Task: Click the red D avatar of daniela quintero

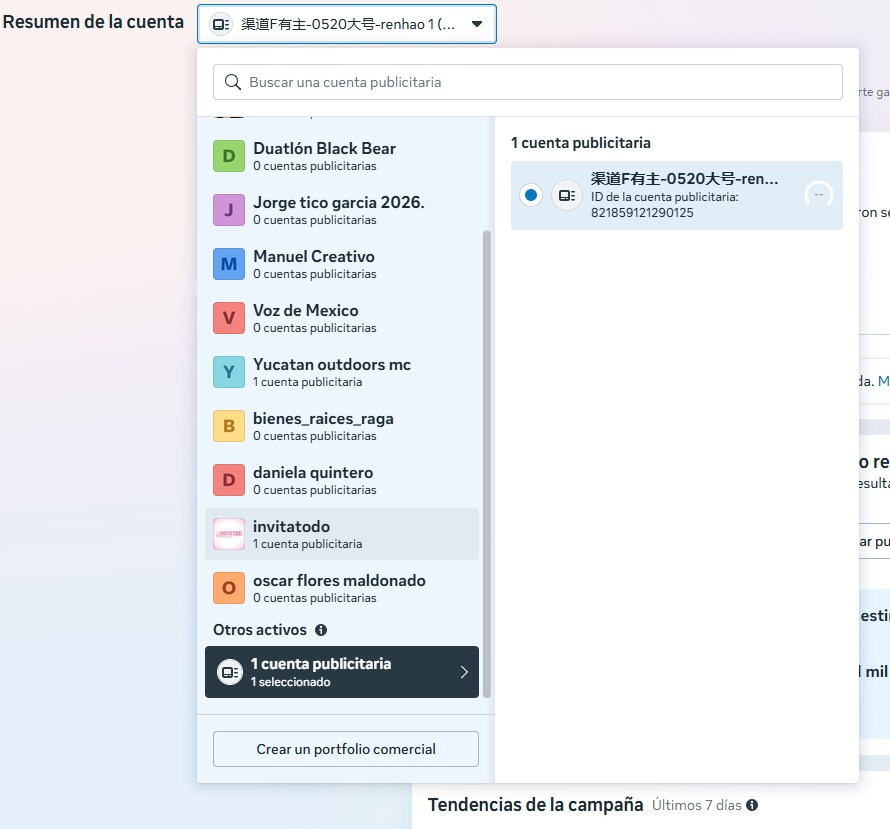Action: coord(229,480)
